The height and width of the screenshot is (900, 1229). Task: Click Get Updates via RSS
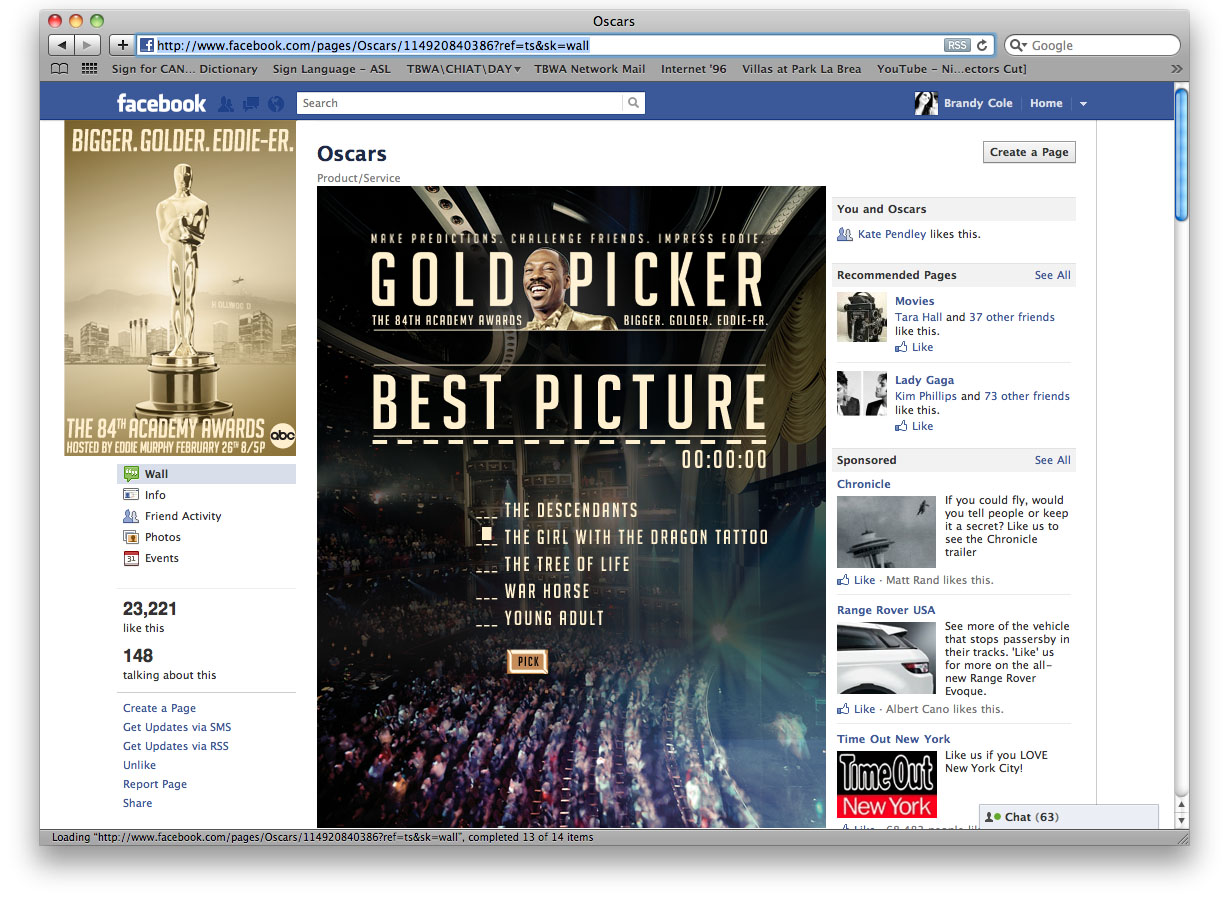(176, 746)
